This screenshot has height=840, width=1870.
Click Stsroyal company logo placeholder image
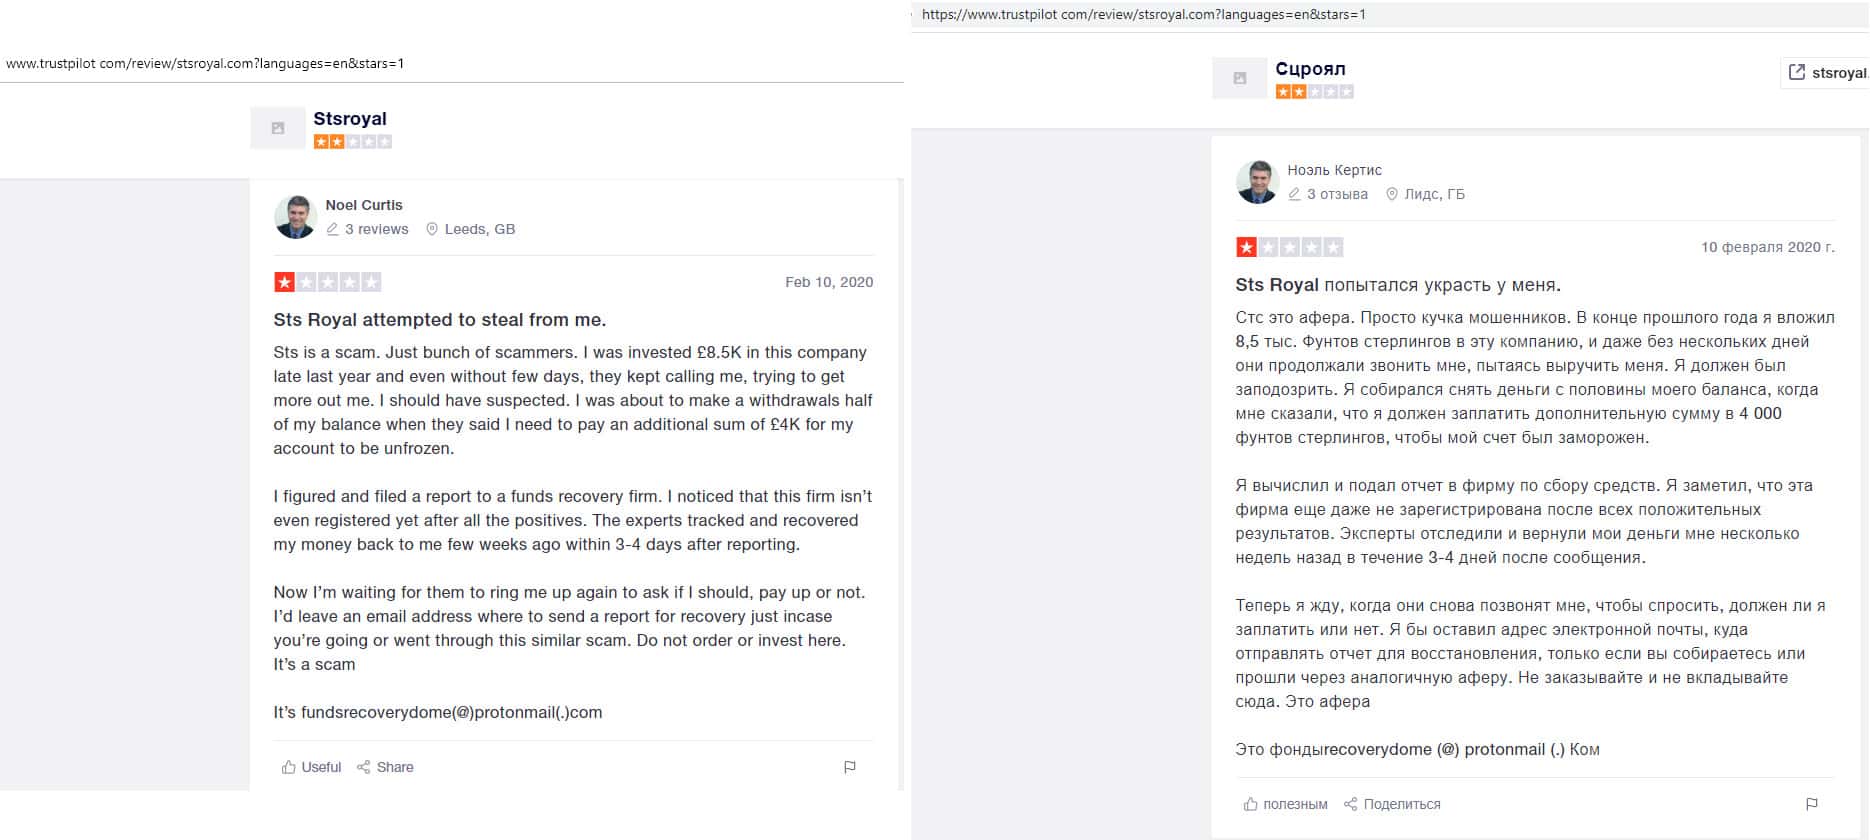click(x=278, y=128)
